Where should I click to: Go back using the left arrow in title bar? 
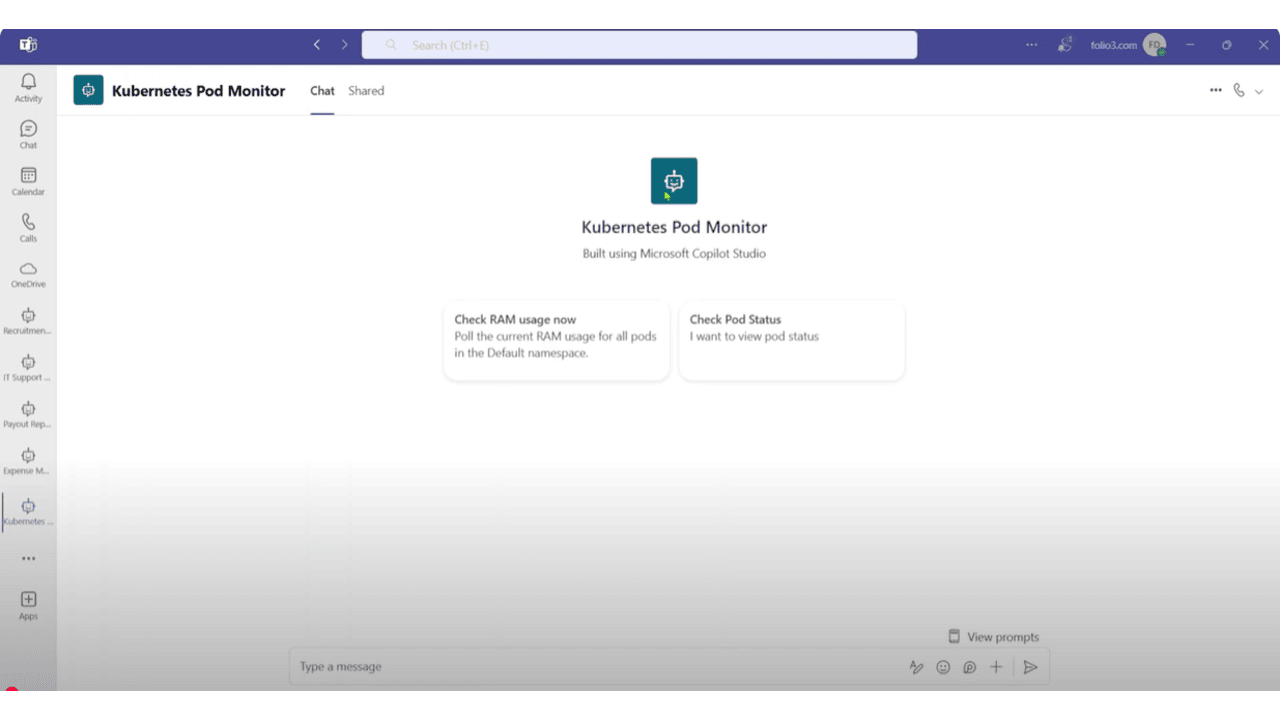tap(317, 45)
